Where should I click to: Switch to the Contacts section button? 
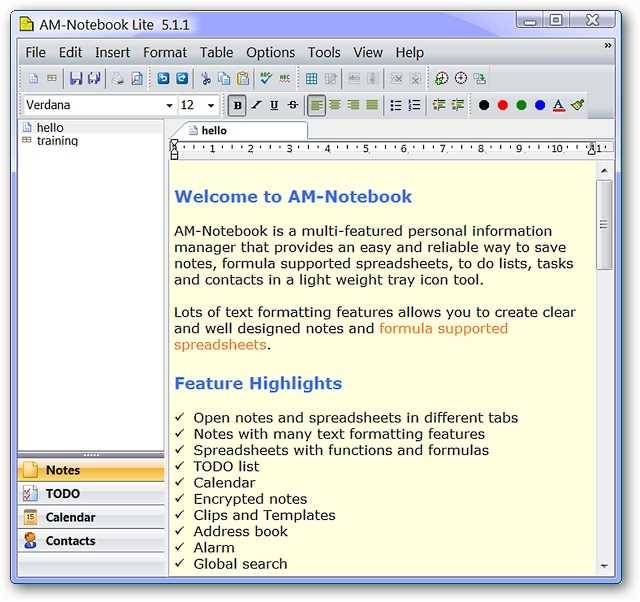tap(91, 541)
